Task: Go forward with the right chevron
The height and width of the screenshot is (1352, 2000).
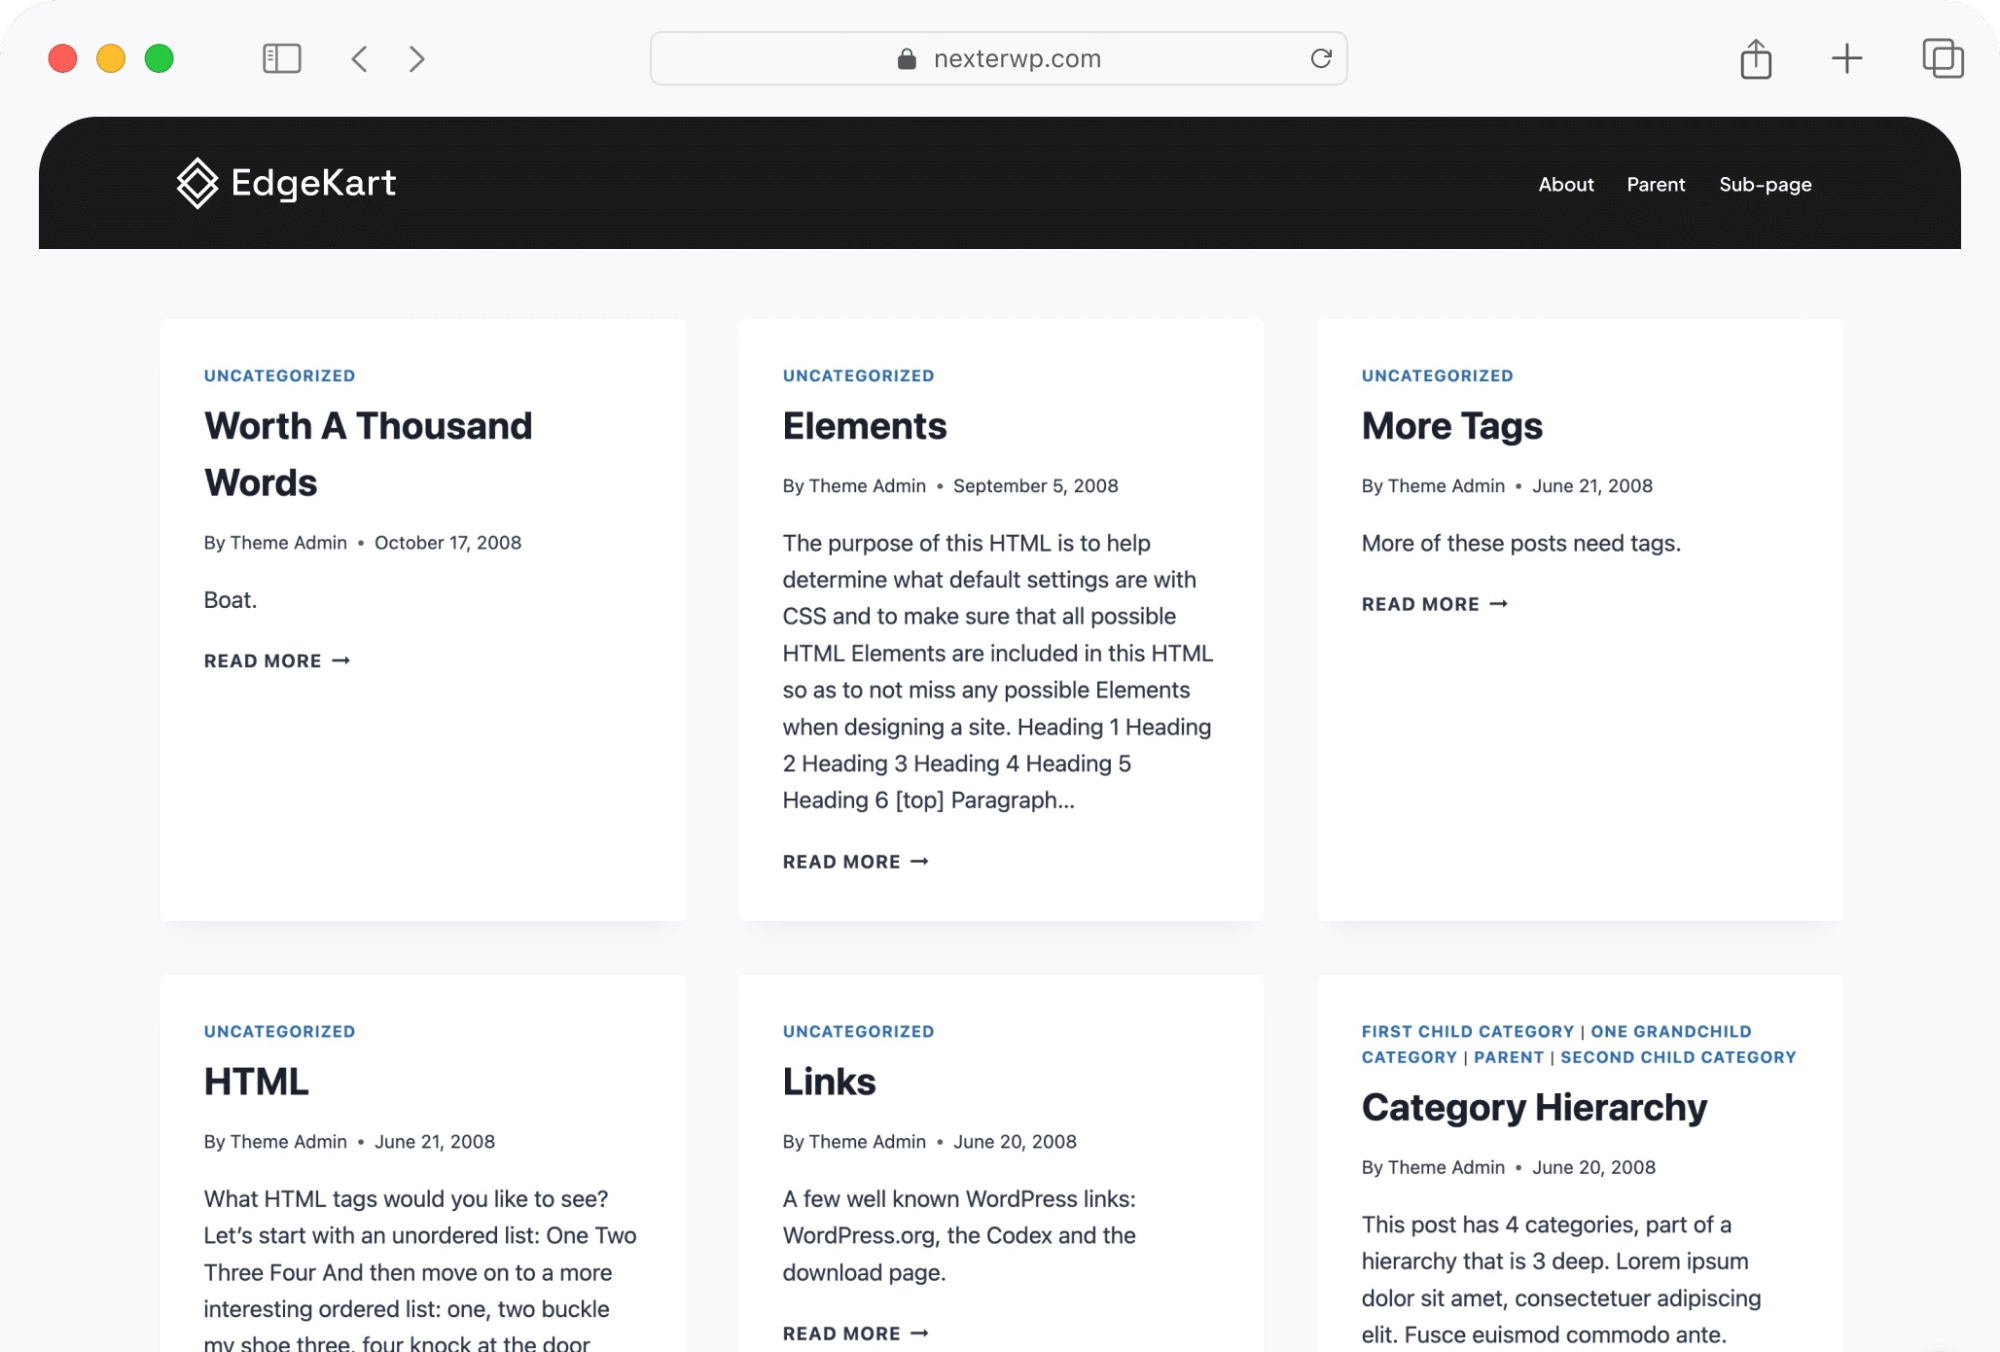Action: pos(417,58)
